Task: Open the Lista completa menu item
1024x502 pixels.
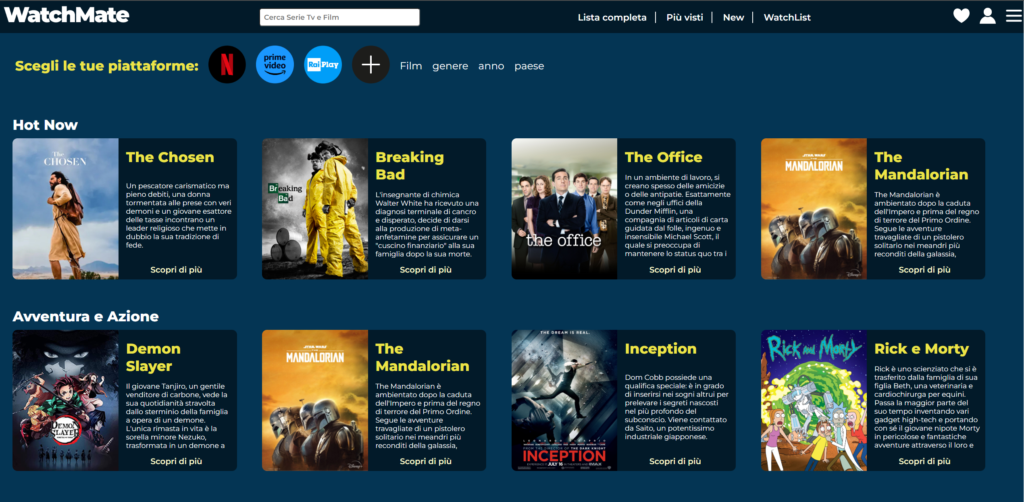Action: [612, 18]
